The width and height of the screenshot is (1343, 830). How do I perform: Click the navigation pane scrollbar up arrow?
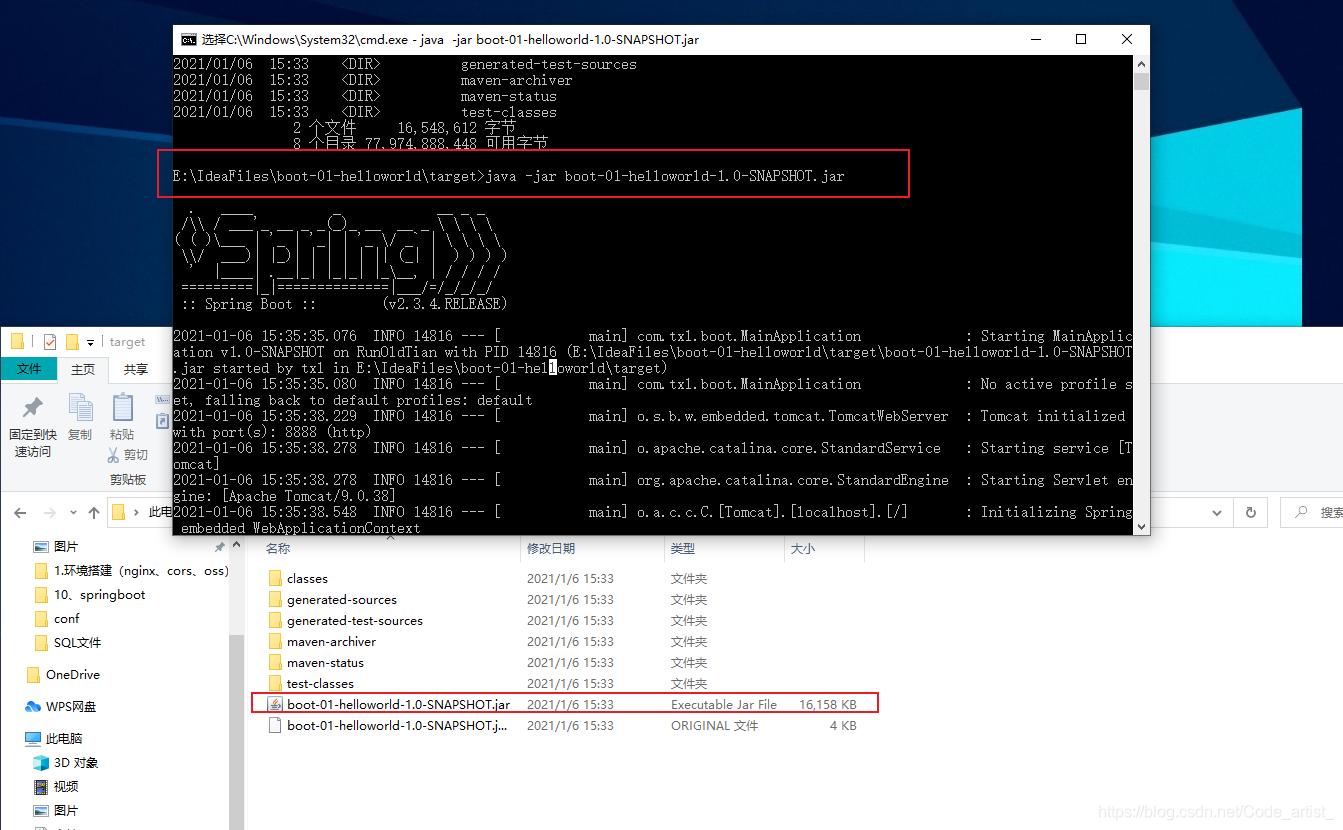(237, 546)
